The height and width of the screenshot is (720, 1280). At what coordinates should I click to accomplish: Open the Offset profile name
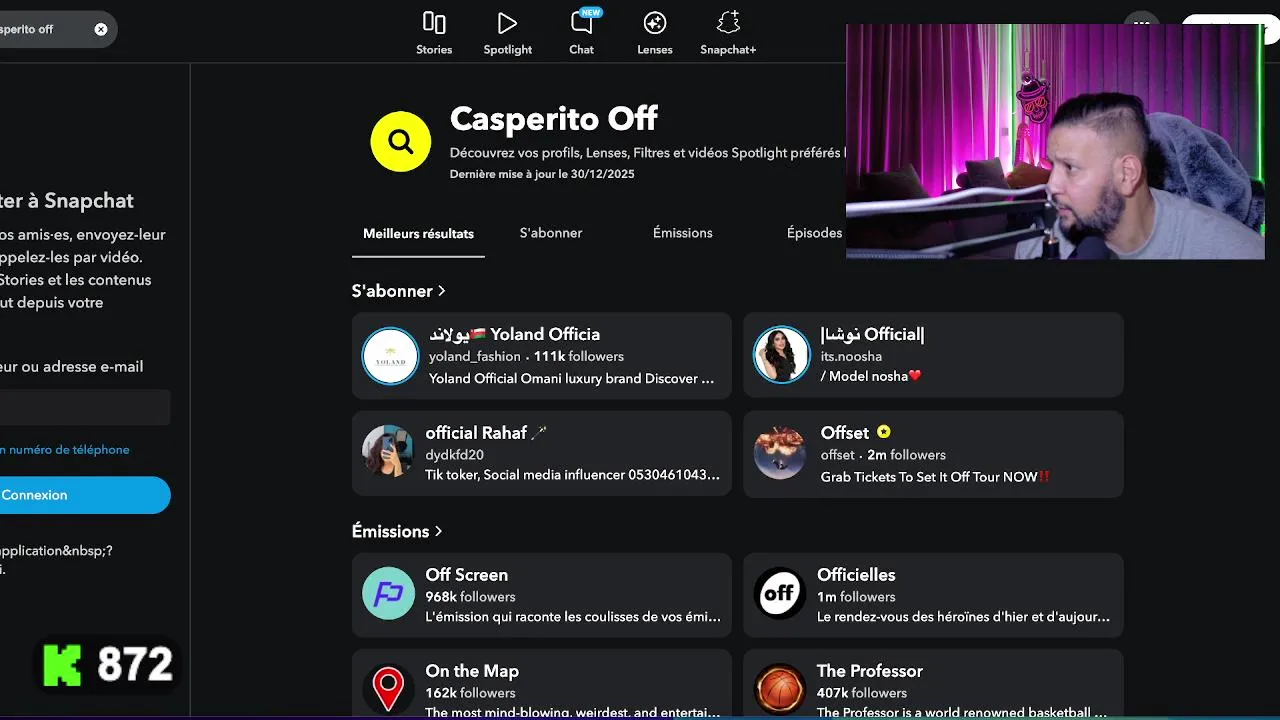[845, 433]
